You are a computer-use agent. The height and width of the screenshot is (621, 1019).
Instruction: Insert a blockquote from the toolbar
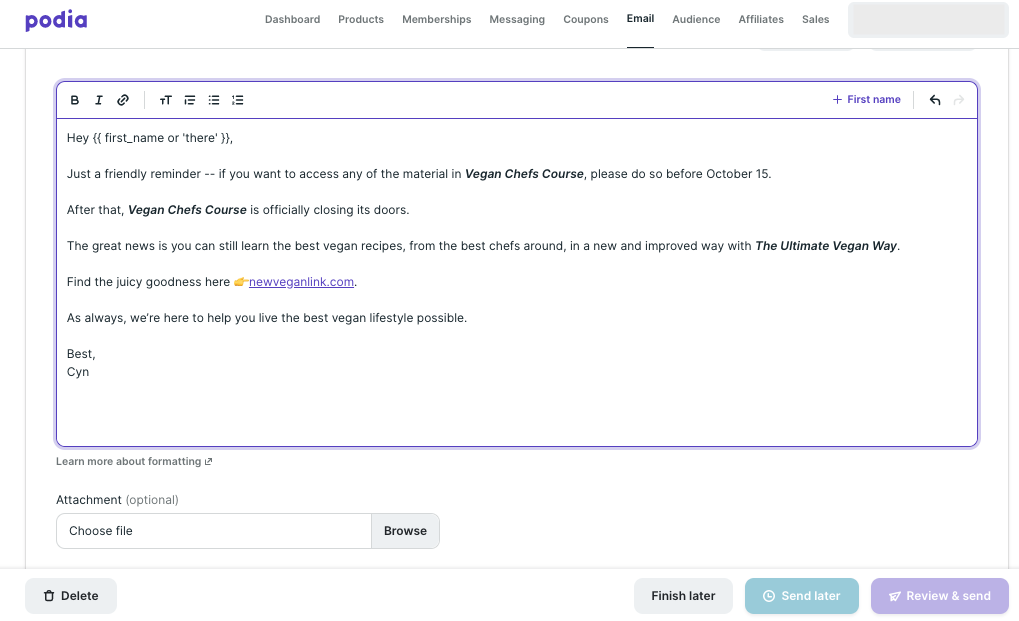[190, 100]
